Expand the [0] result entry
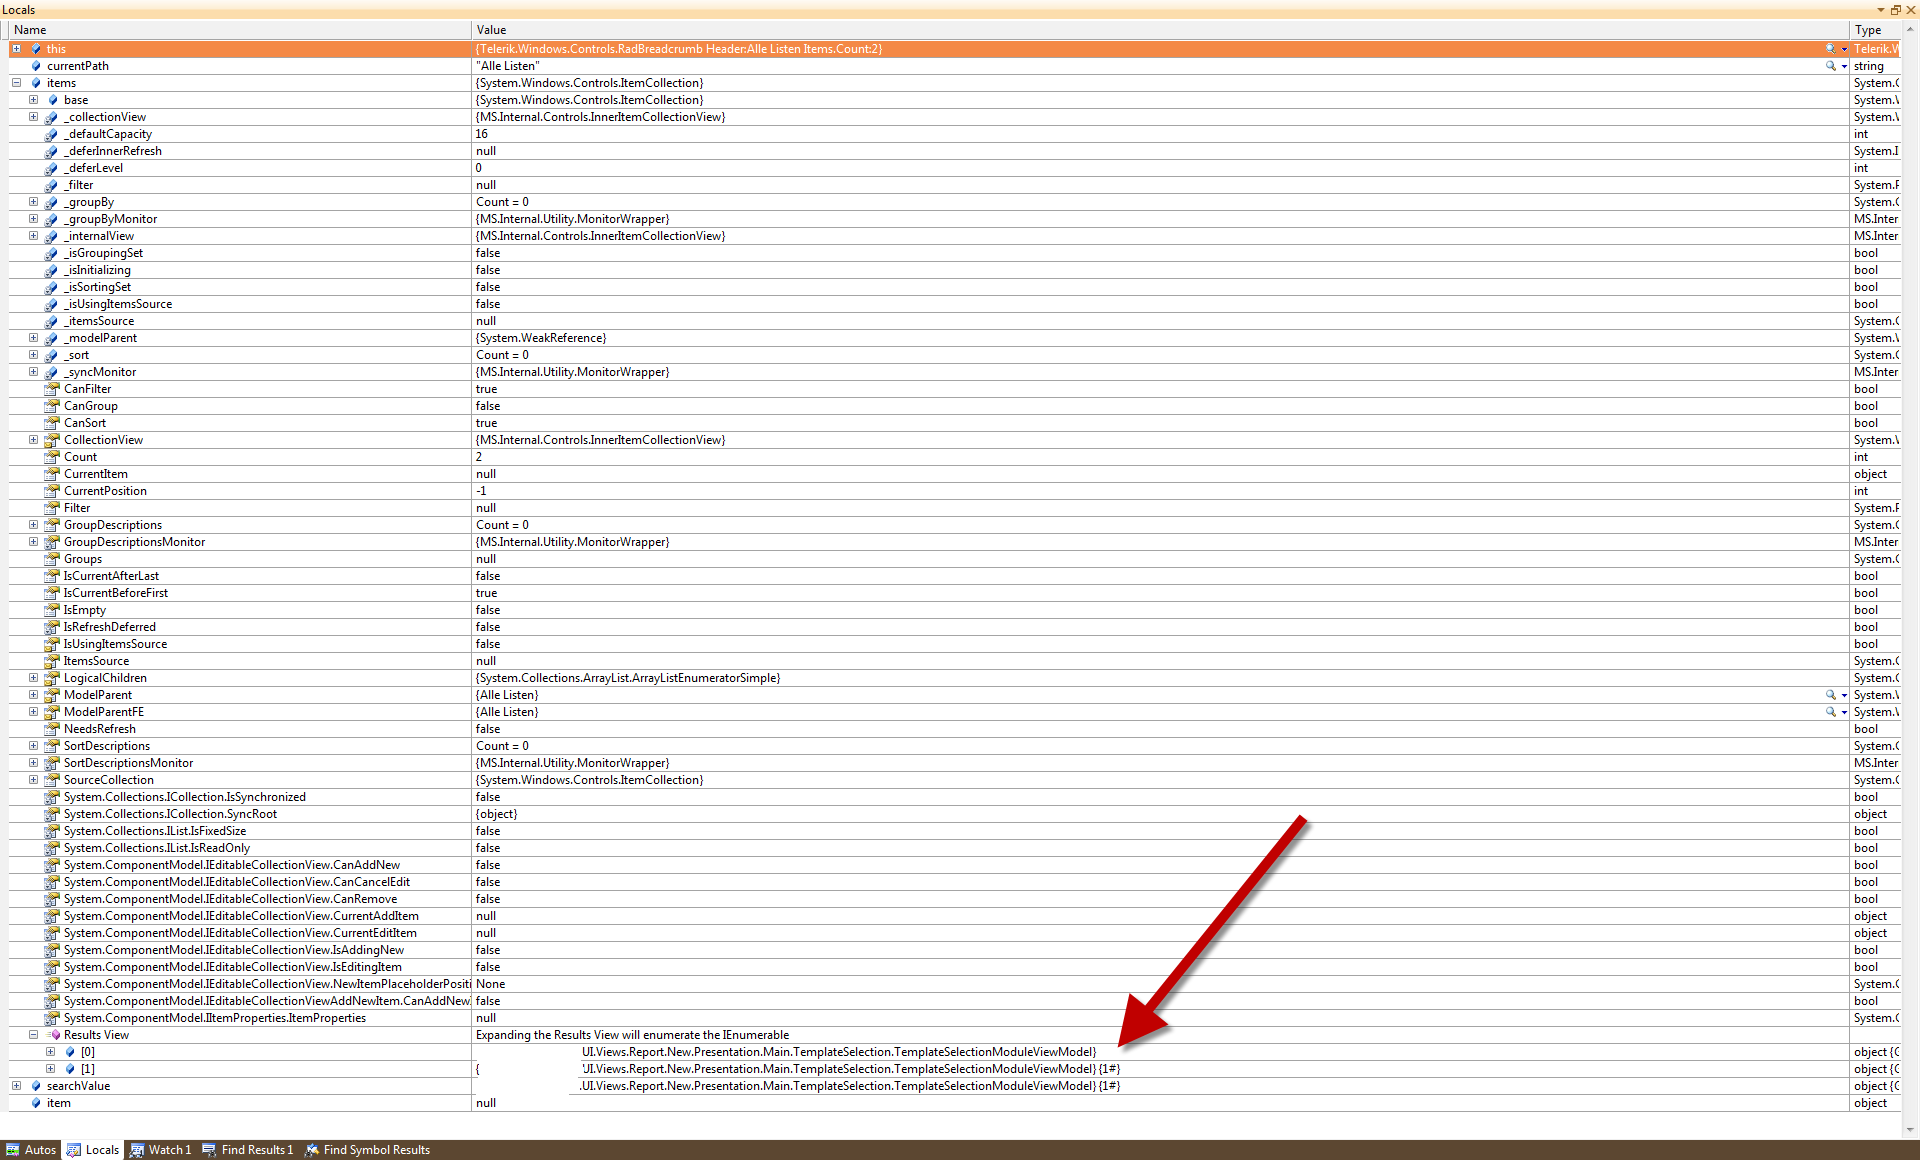 click(50, 1052)
